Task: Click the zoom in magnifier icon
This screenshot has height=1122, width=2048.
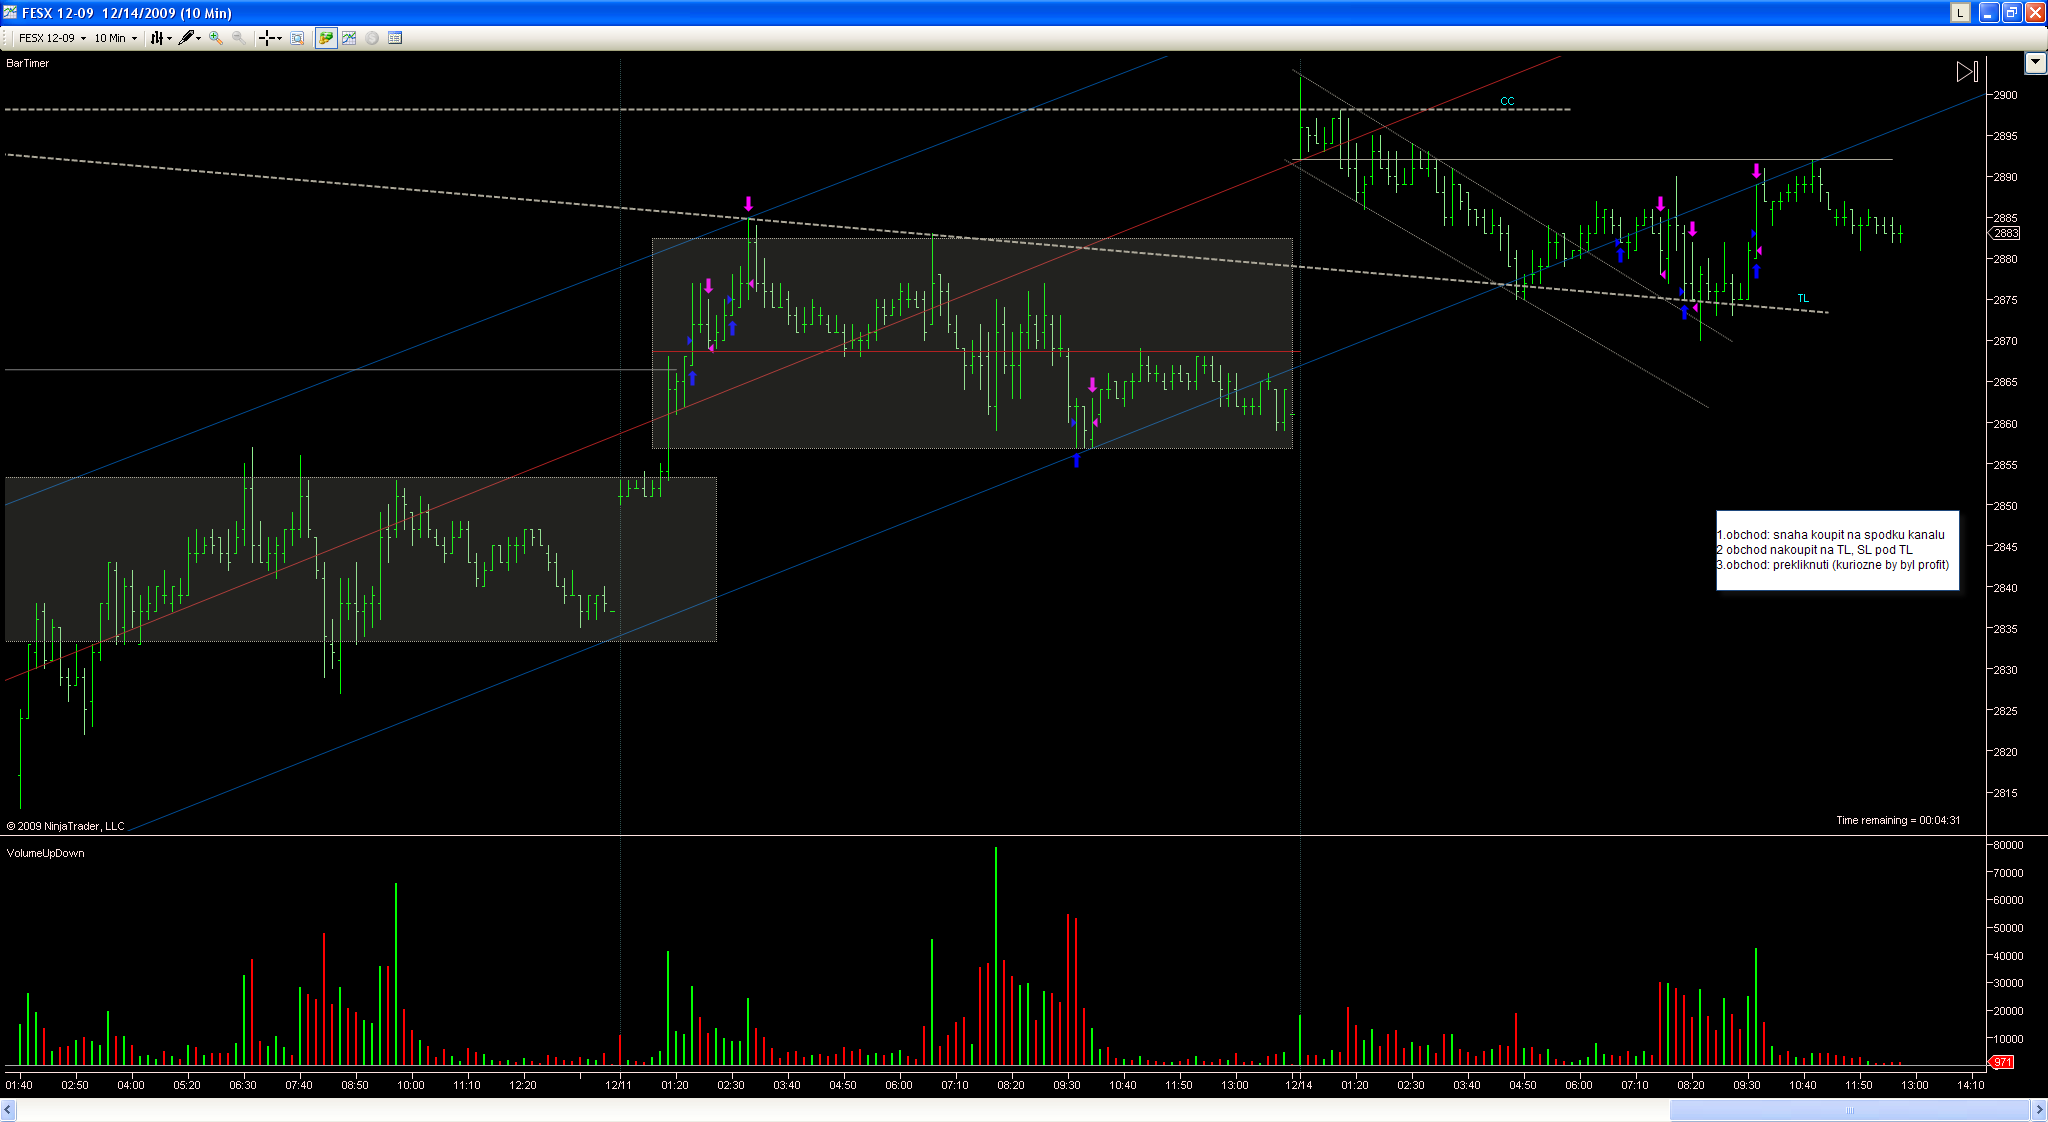Action: [x=215, y=38]
